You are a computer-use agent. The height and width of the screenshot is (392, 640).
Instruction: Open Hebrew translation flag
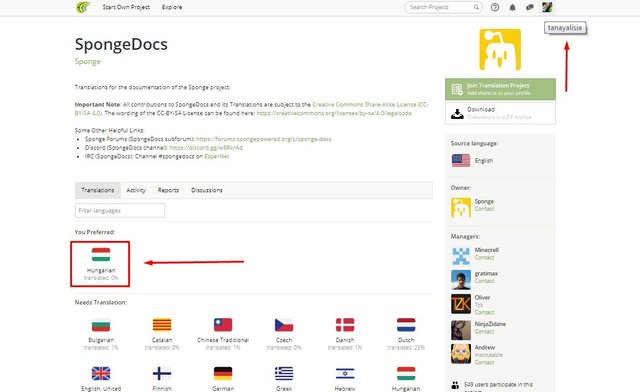[345, 373]
